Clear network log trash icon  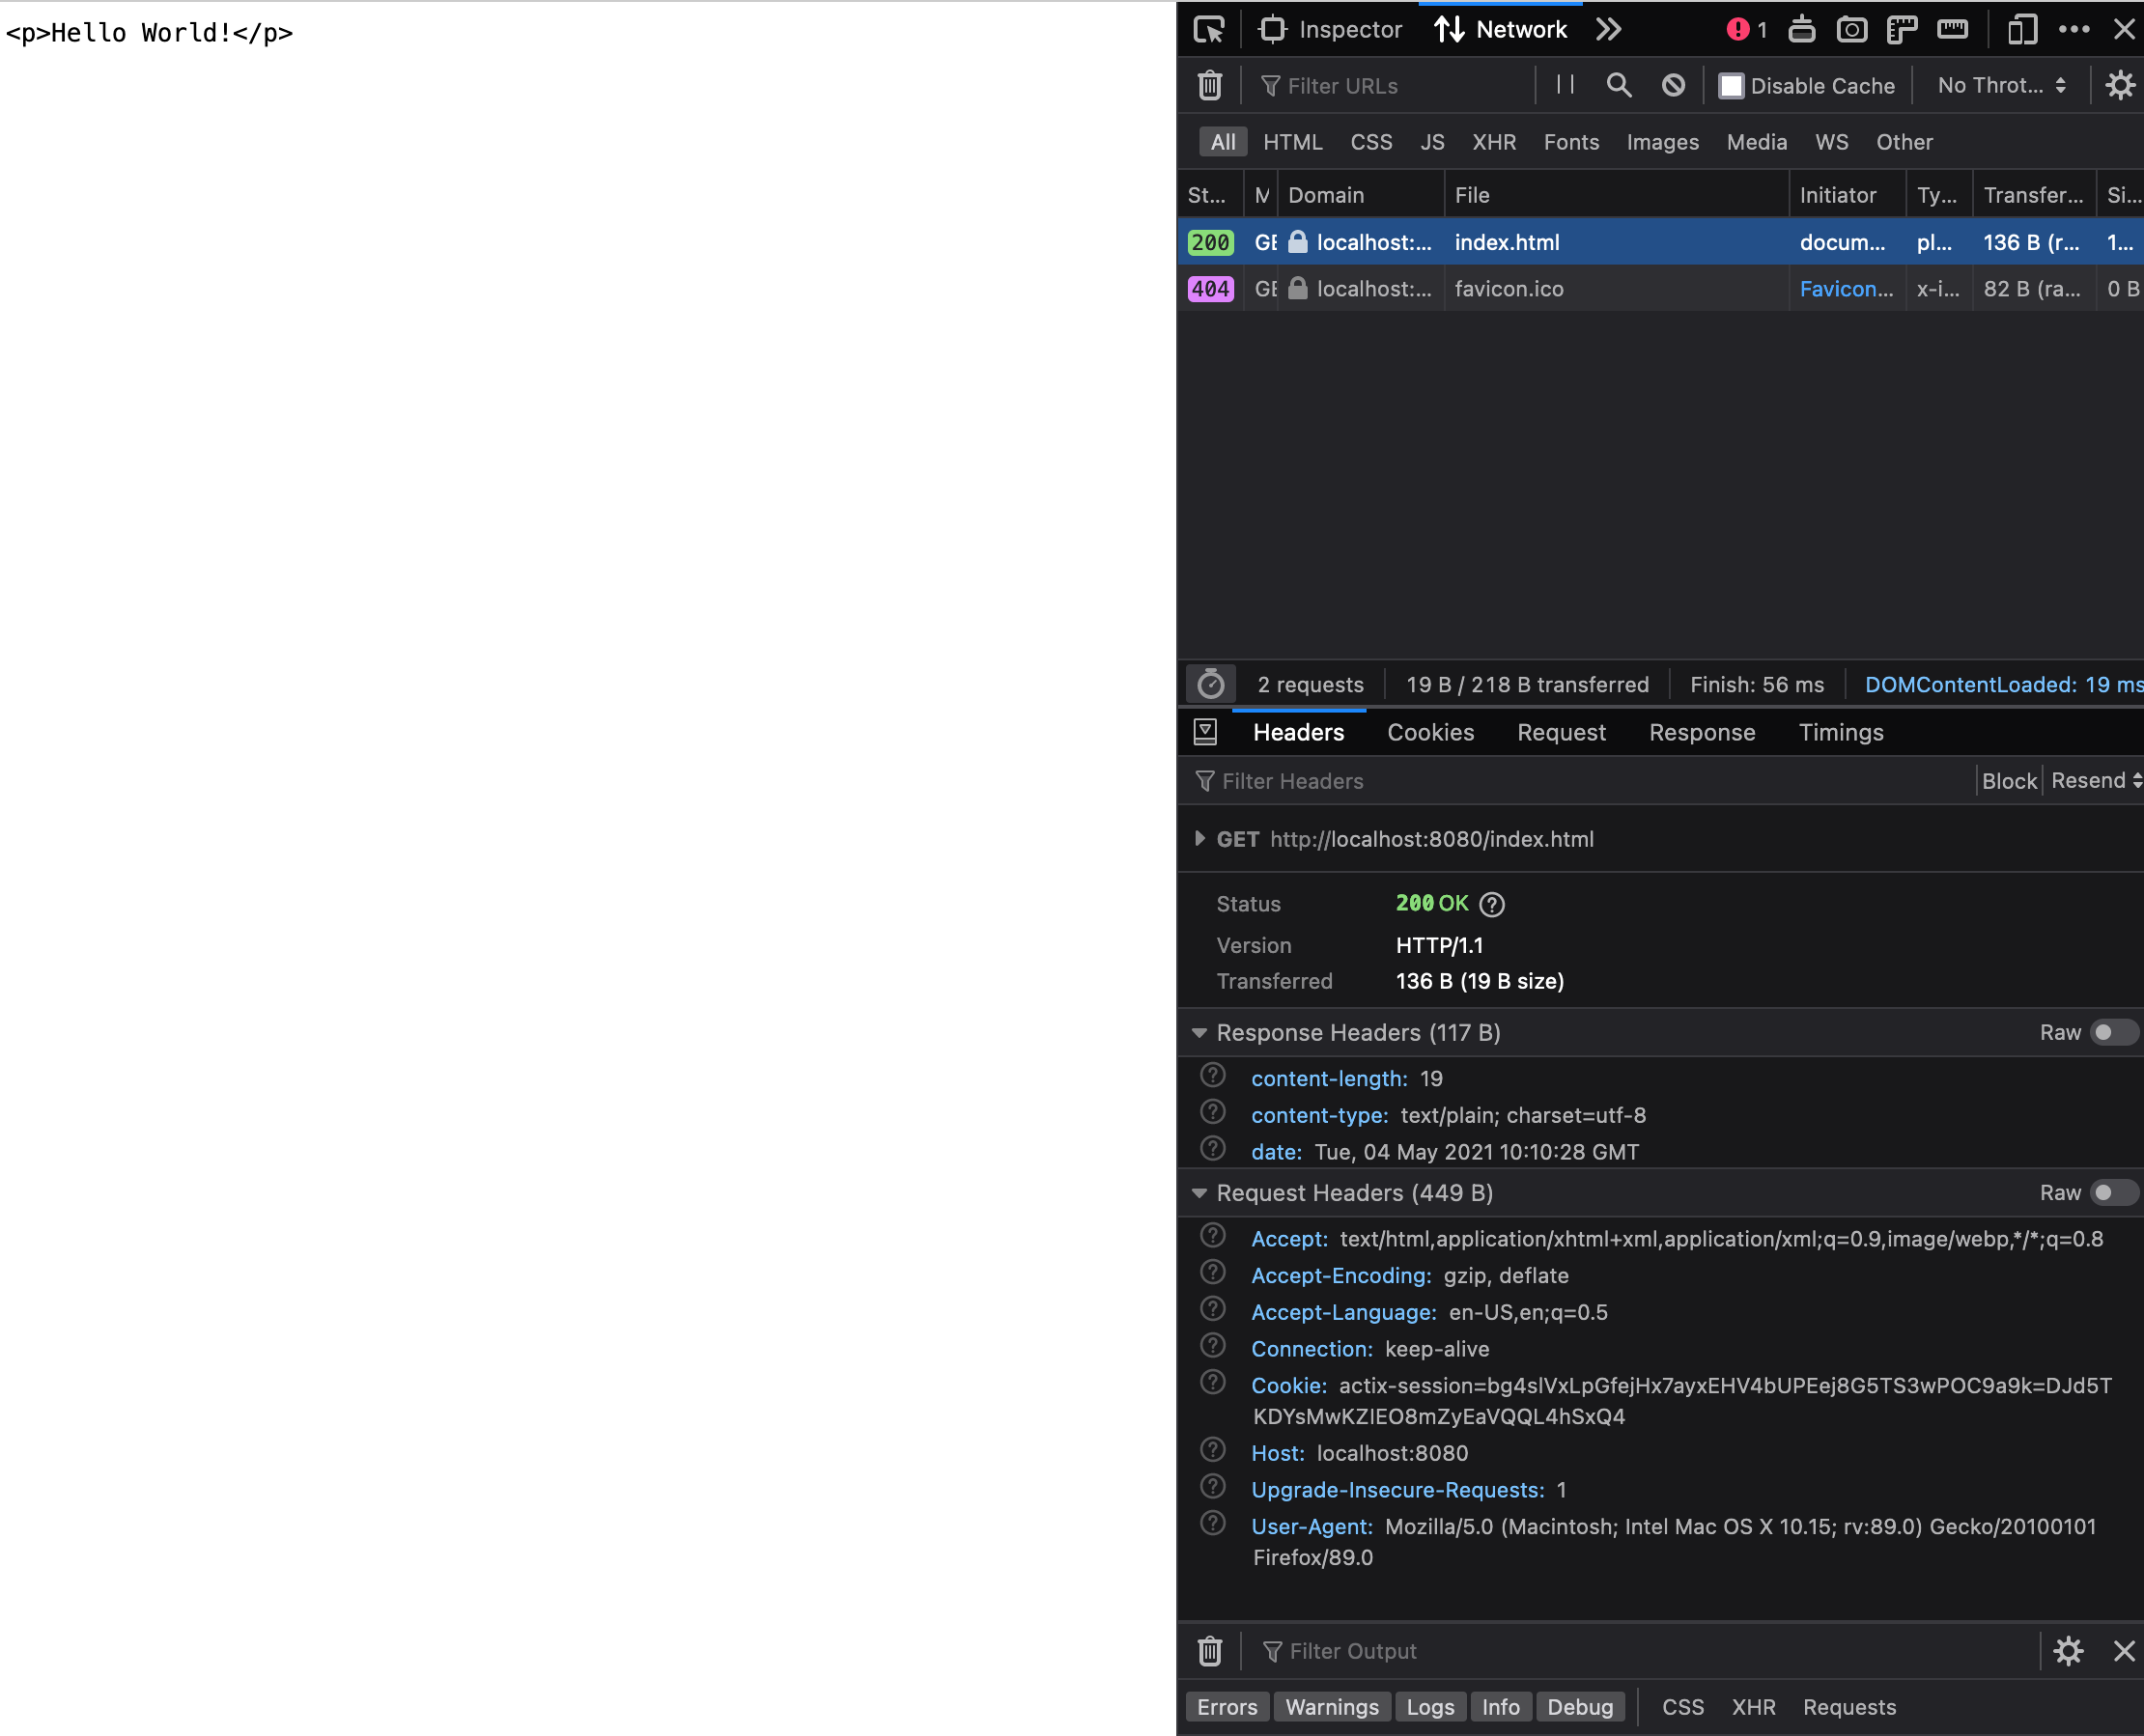[x=1210, y=85]
